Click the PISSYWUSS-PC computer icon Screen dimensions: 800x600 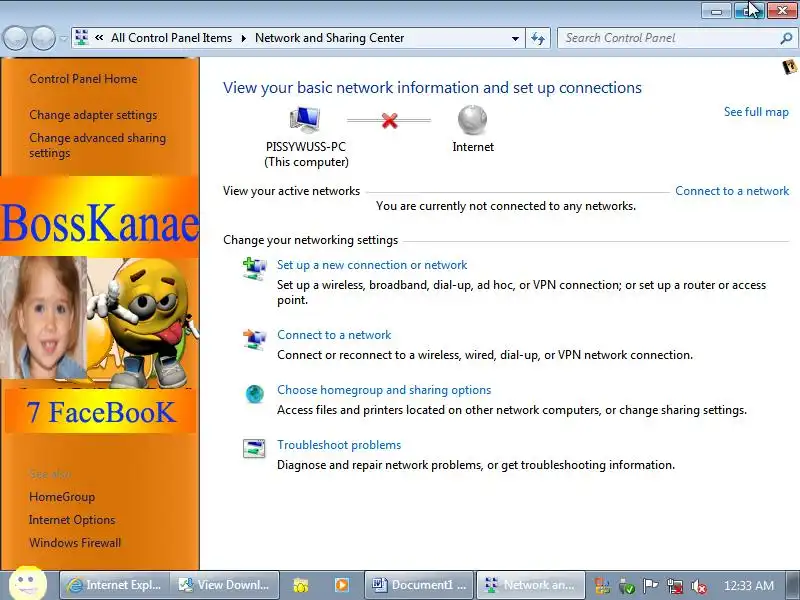(305, 120)
